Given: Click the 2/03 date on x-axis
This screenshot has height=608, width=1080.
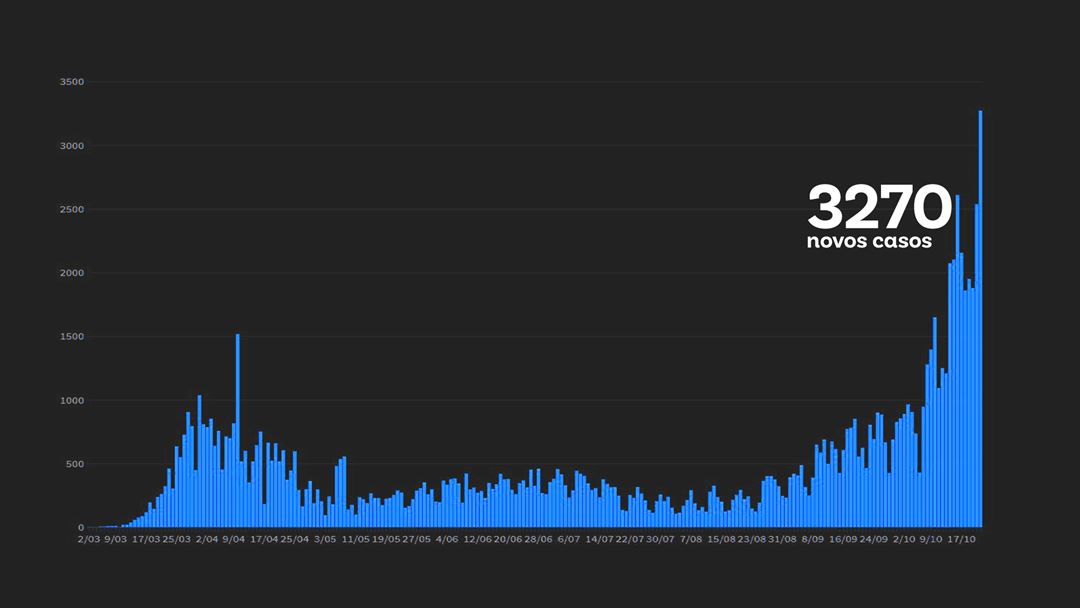Looking at the screenshot, I should point(89,539).
